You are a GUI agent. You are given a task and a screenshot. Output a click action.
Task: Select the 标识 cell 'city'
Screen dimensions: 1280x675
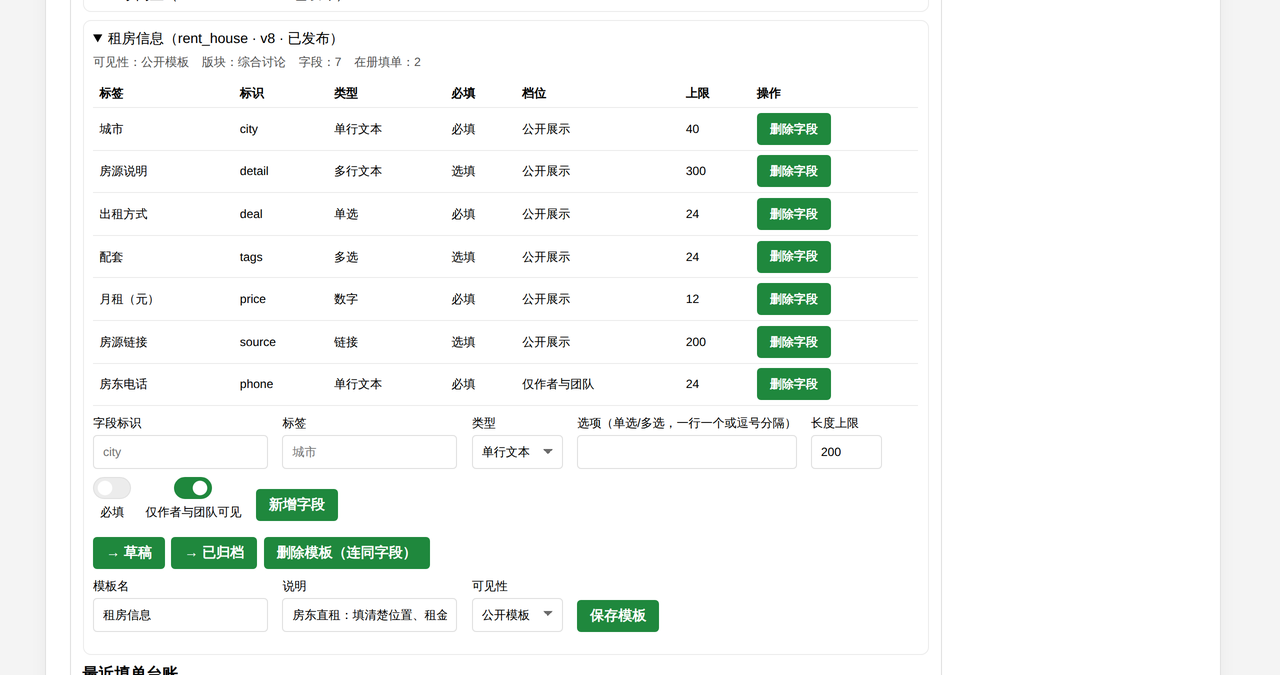pos(249,129)
